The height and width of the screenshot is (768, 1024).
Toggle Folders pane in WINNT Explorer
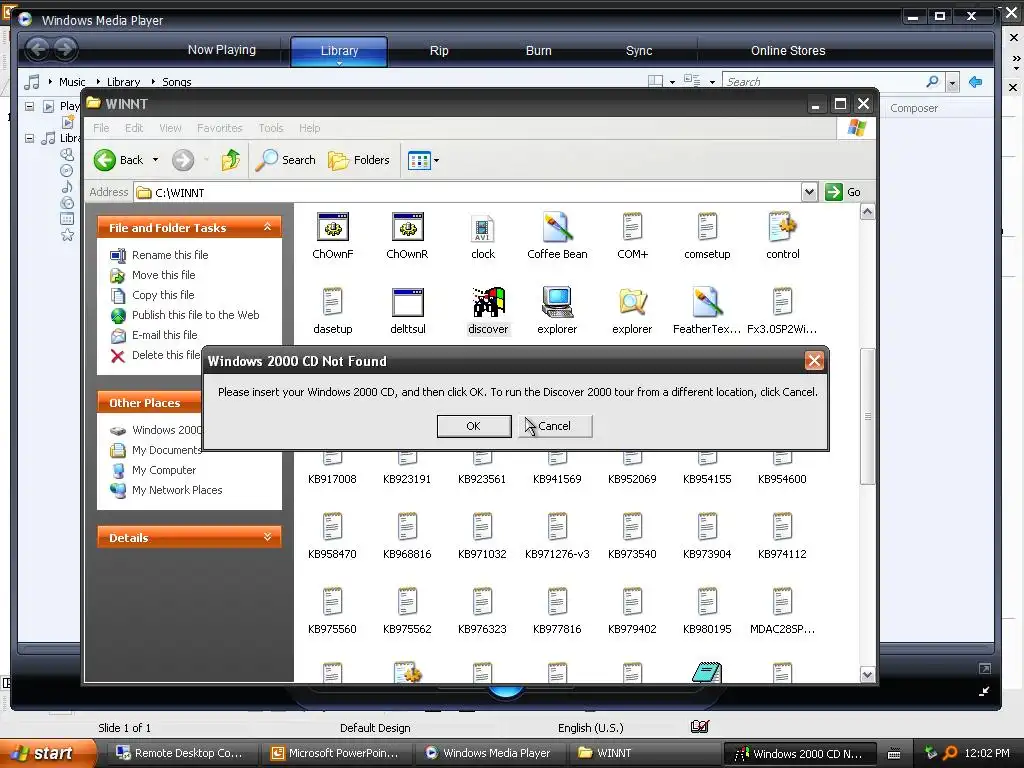coord(359,160)
